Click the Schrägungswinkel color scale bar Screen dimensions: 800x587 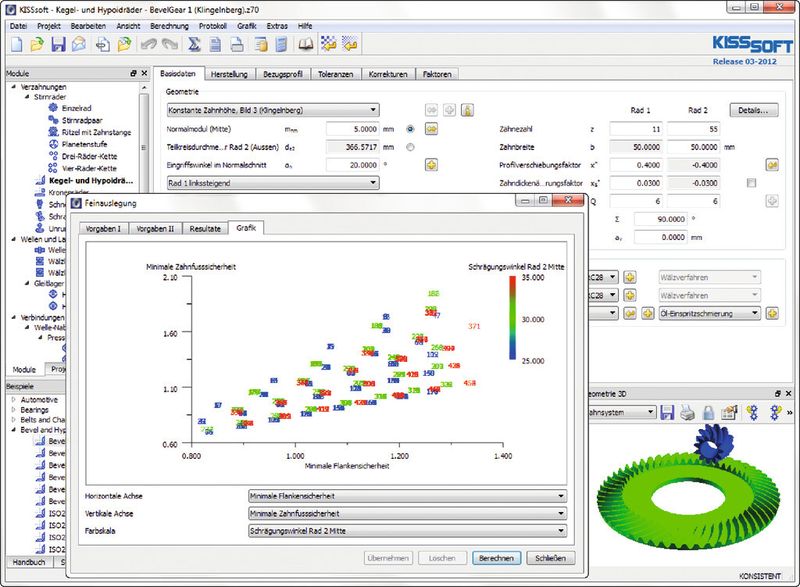[x=511, y=318]
